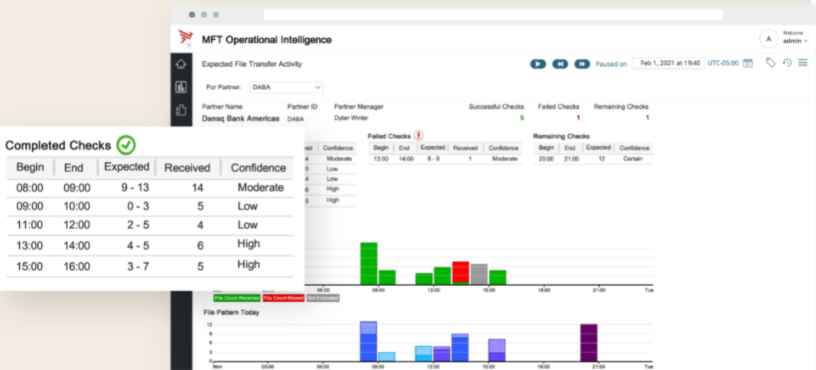Click the 'Confidence' header in the Completed Checks callout

pyautogui.click(x=258, y=168)
